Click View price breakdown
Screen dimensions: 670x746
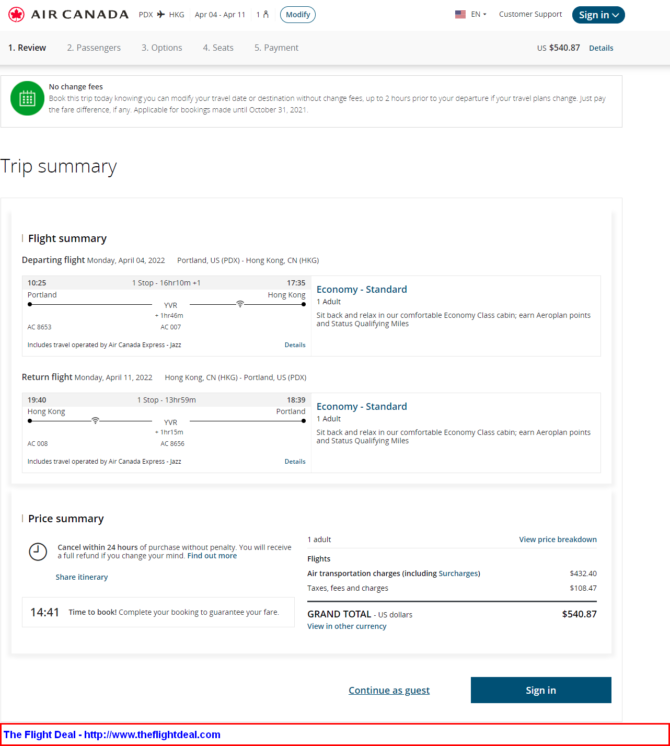[x=558, y=540]
